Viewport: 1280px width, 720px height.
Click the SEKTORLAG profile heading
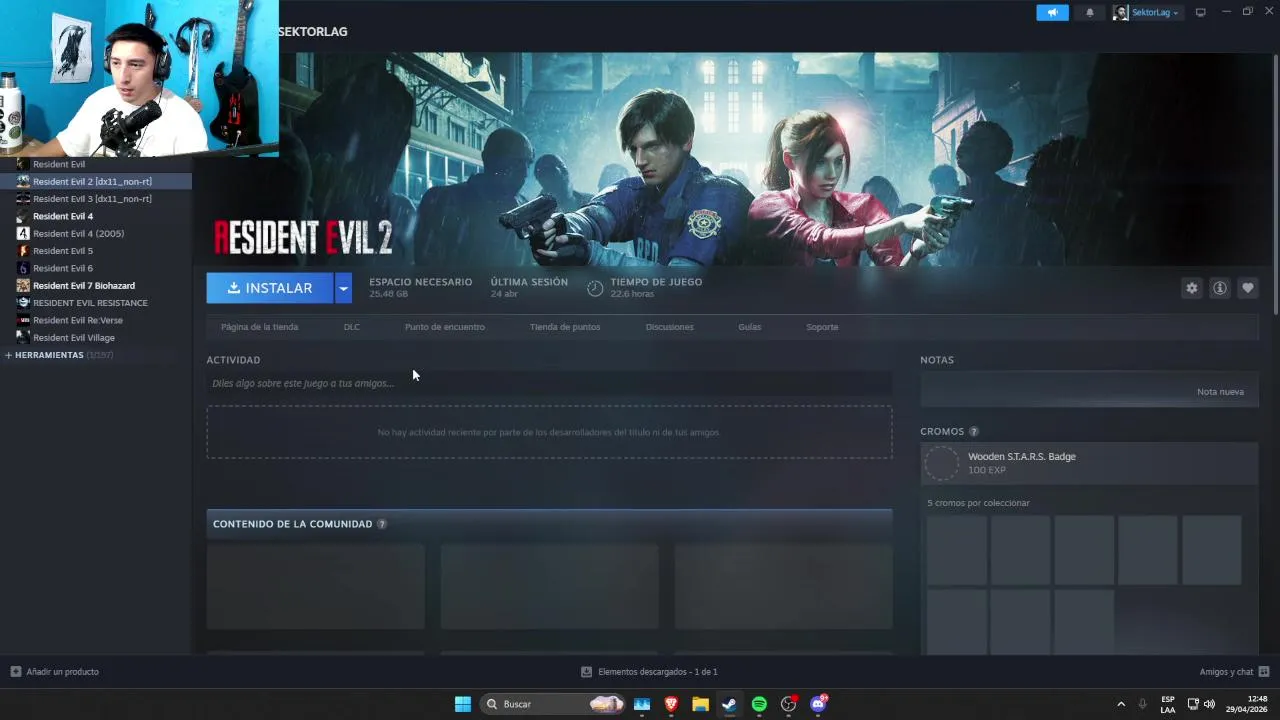313,32
